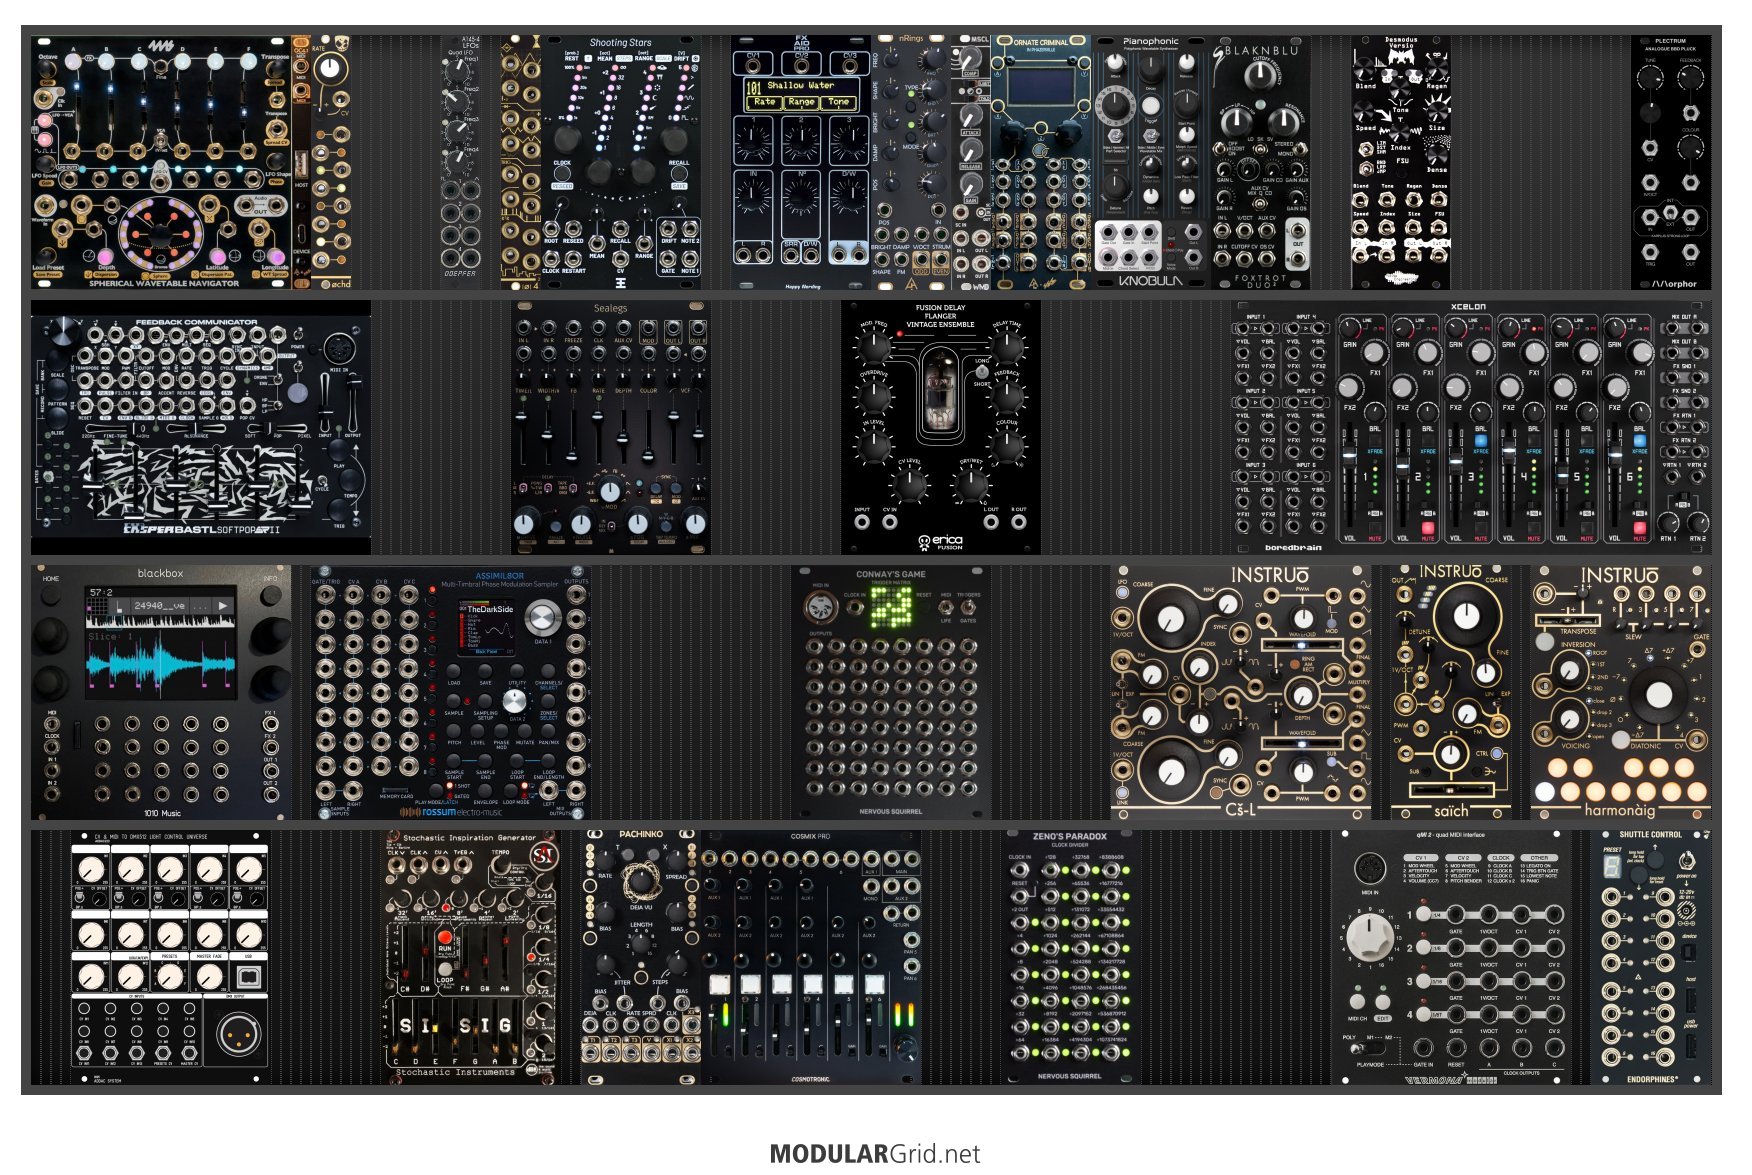This screenshot has height=1175, width=1752.
Task: Click the Xcelon RTN 1 knob
Action: tap(1669, 522)
